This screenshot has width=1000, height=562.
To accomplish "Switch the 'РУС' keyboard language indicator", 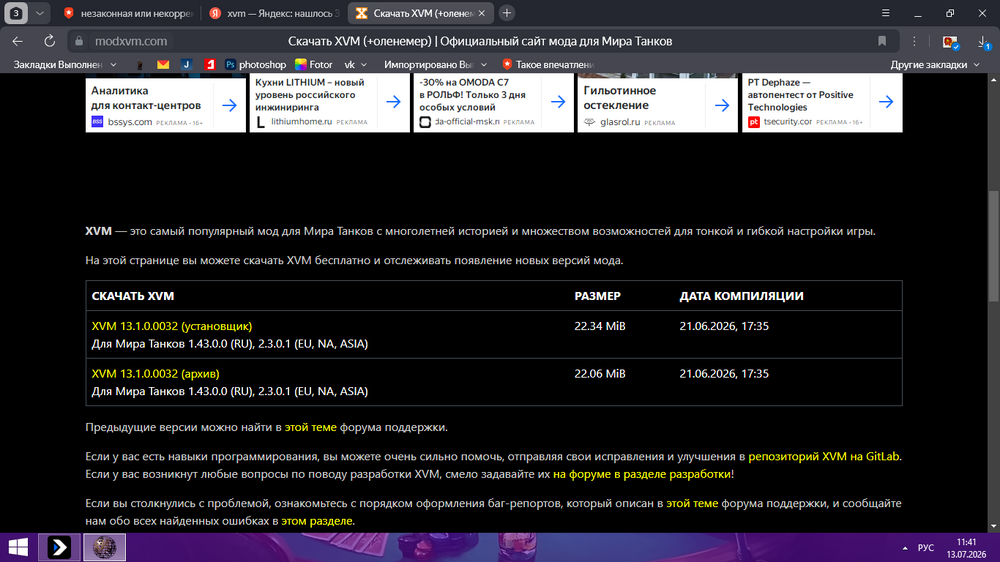I will 926,548.
